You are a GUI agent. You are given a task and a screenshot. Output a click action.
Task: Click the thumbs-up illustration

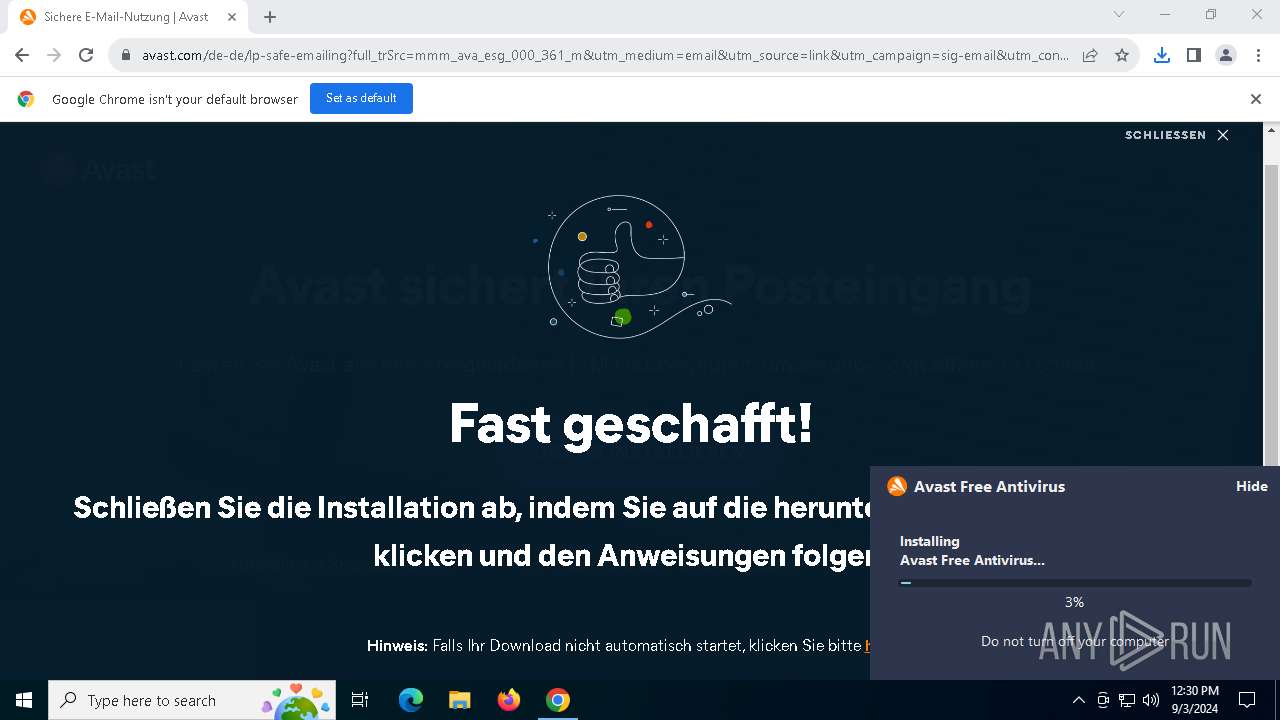[633, 267]
